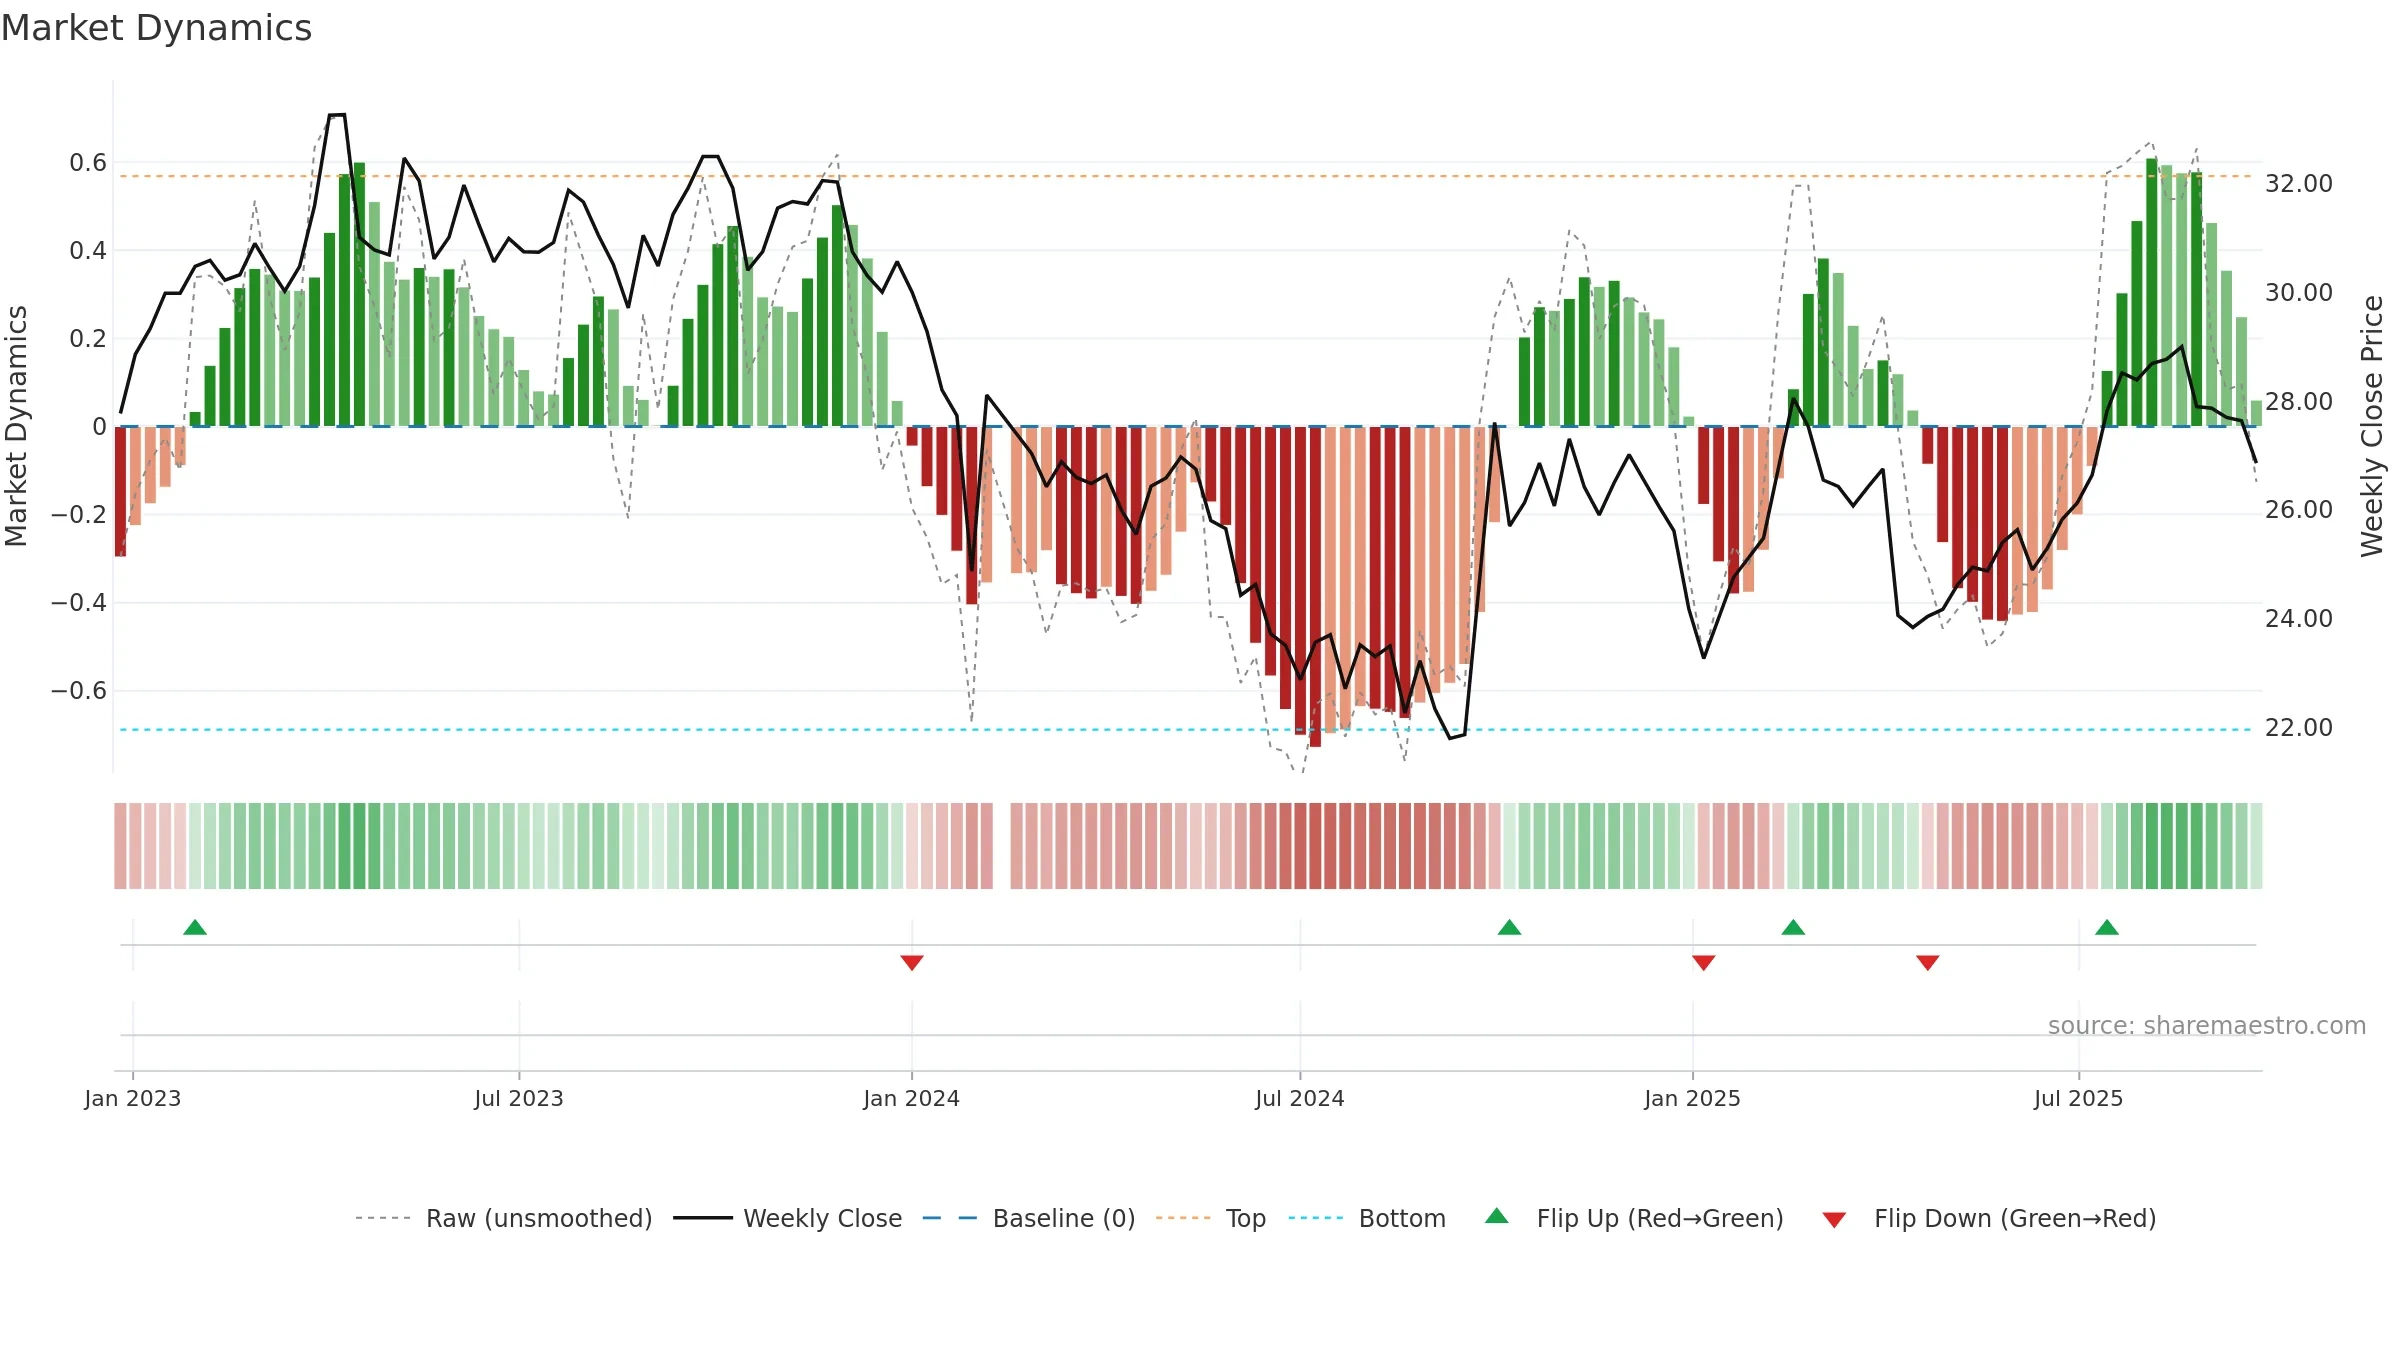Click the tallest dark green bar in mid-2023

(359, 294)
